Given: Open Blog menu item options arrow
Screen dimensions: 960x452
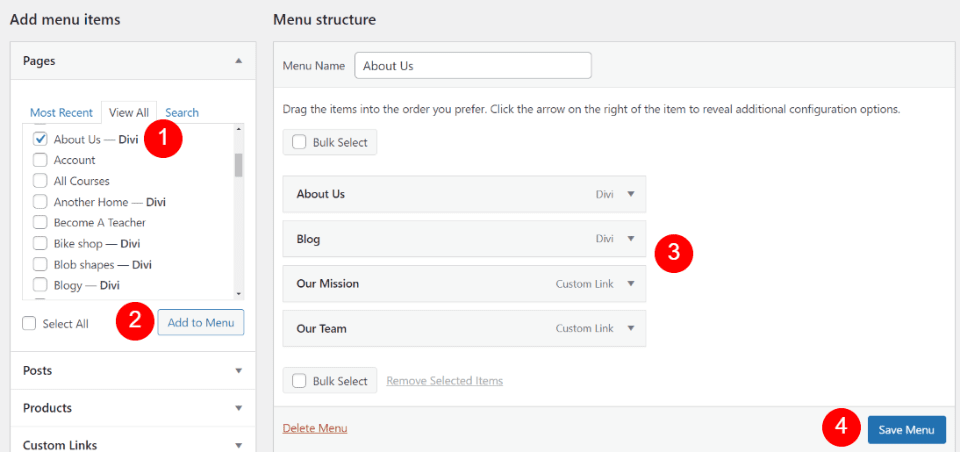Looking at the screenshot, I should (631, 239).
